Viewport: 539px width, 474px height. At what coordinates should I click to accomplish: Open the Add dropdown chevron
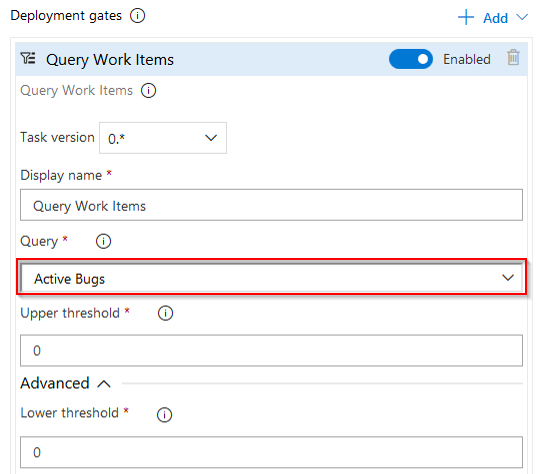pos(522,17)
